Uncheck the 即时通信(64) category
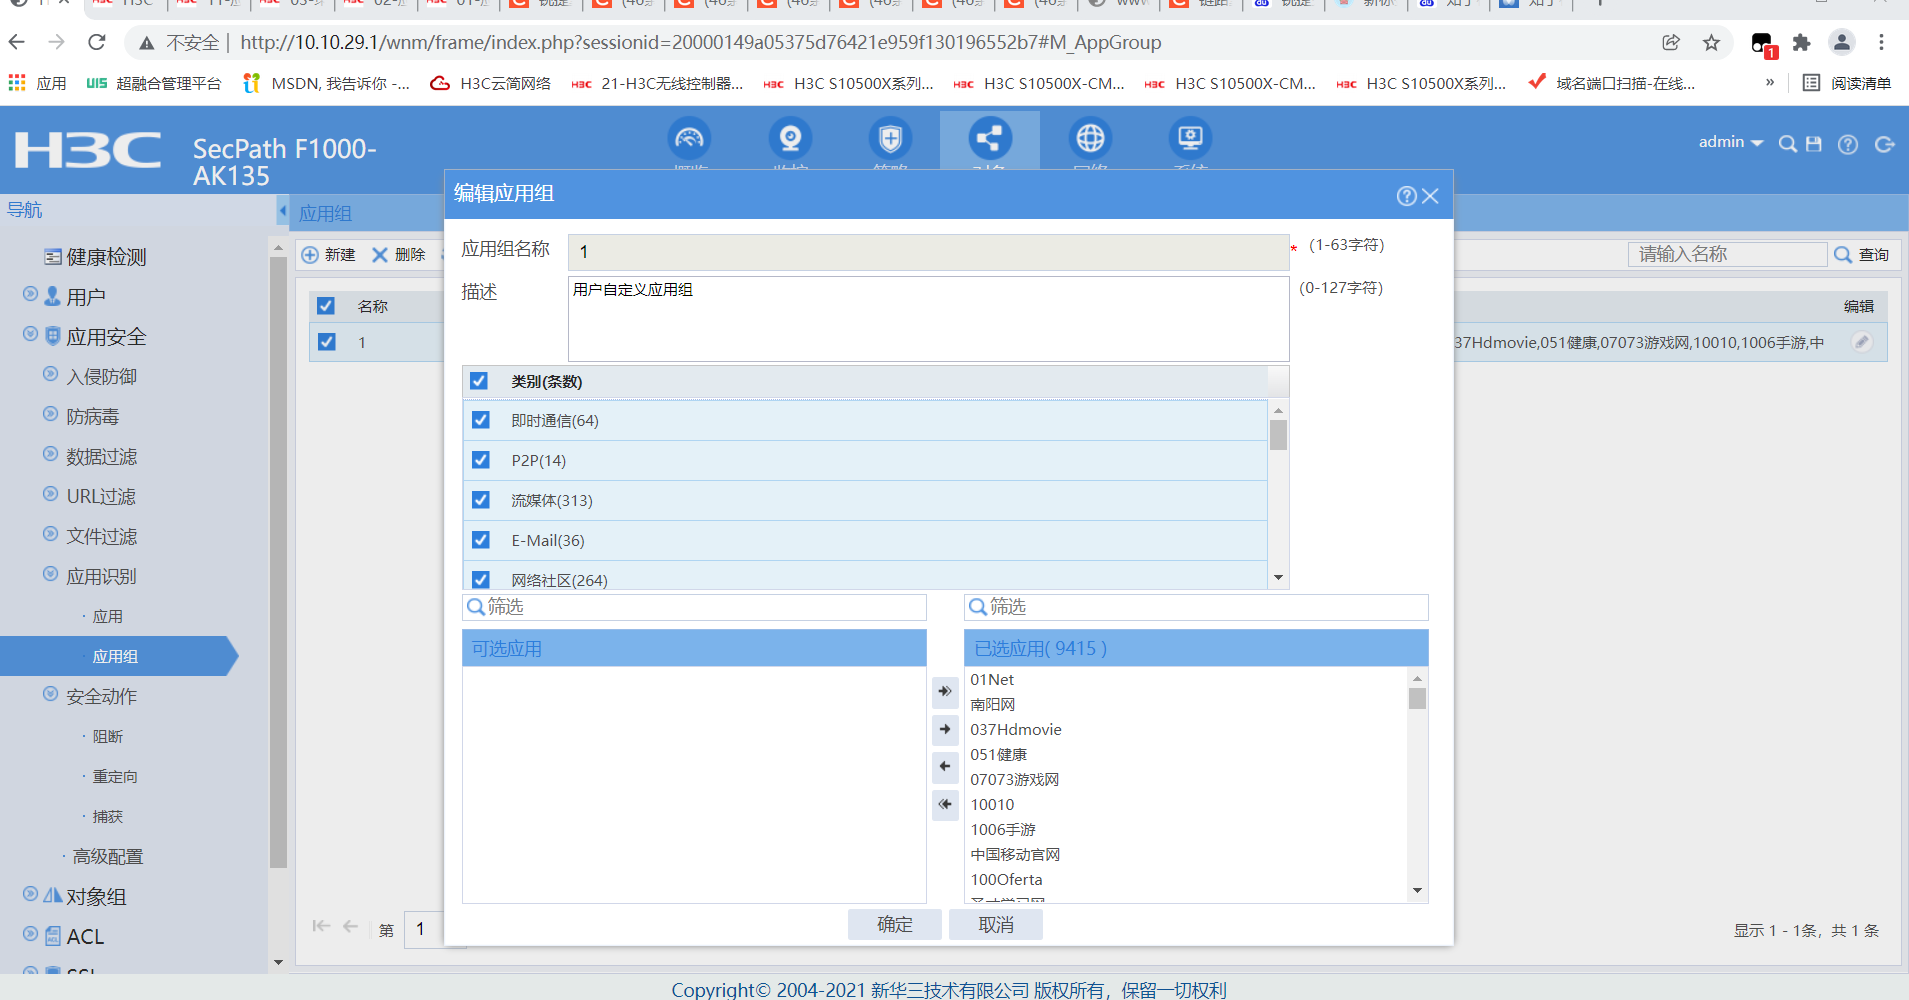 tap(481, 420)
